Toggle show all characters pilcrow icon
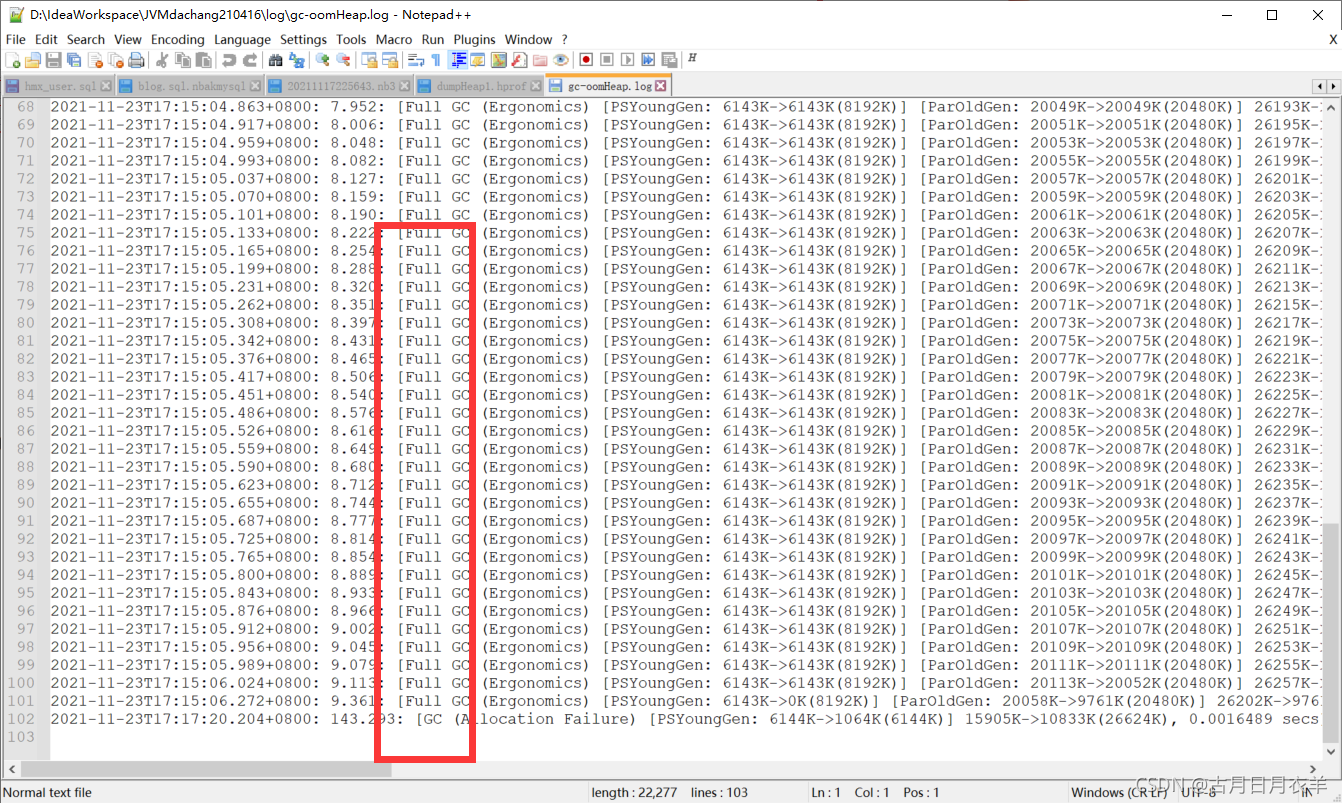The height and width of the screenshot is (803, 1342). click(435, 60)
